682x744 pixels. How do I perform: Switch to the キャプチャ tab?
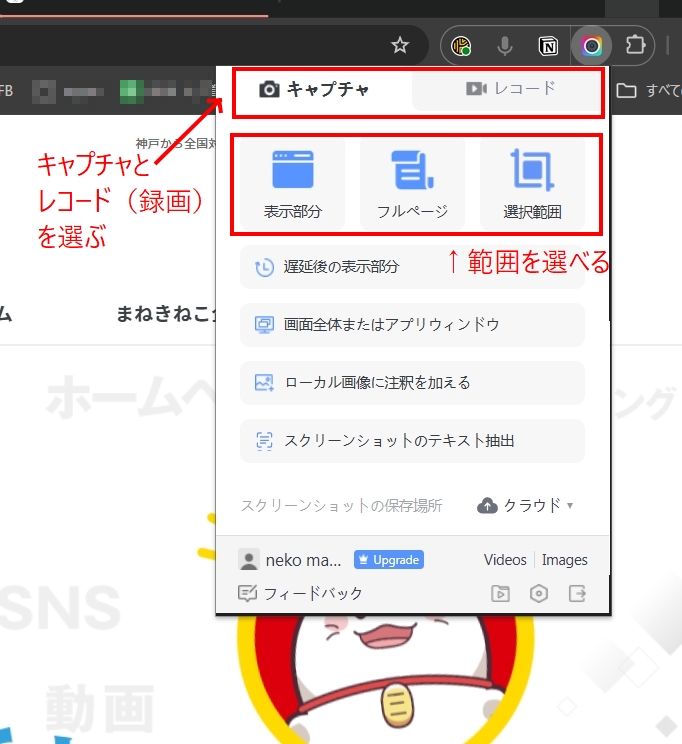point(315,89)
